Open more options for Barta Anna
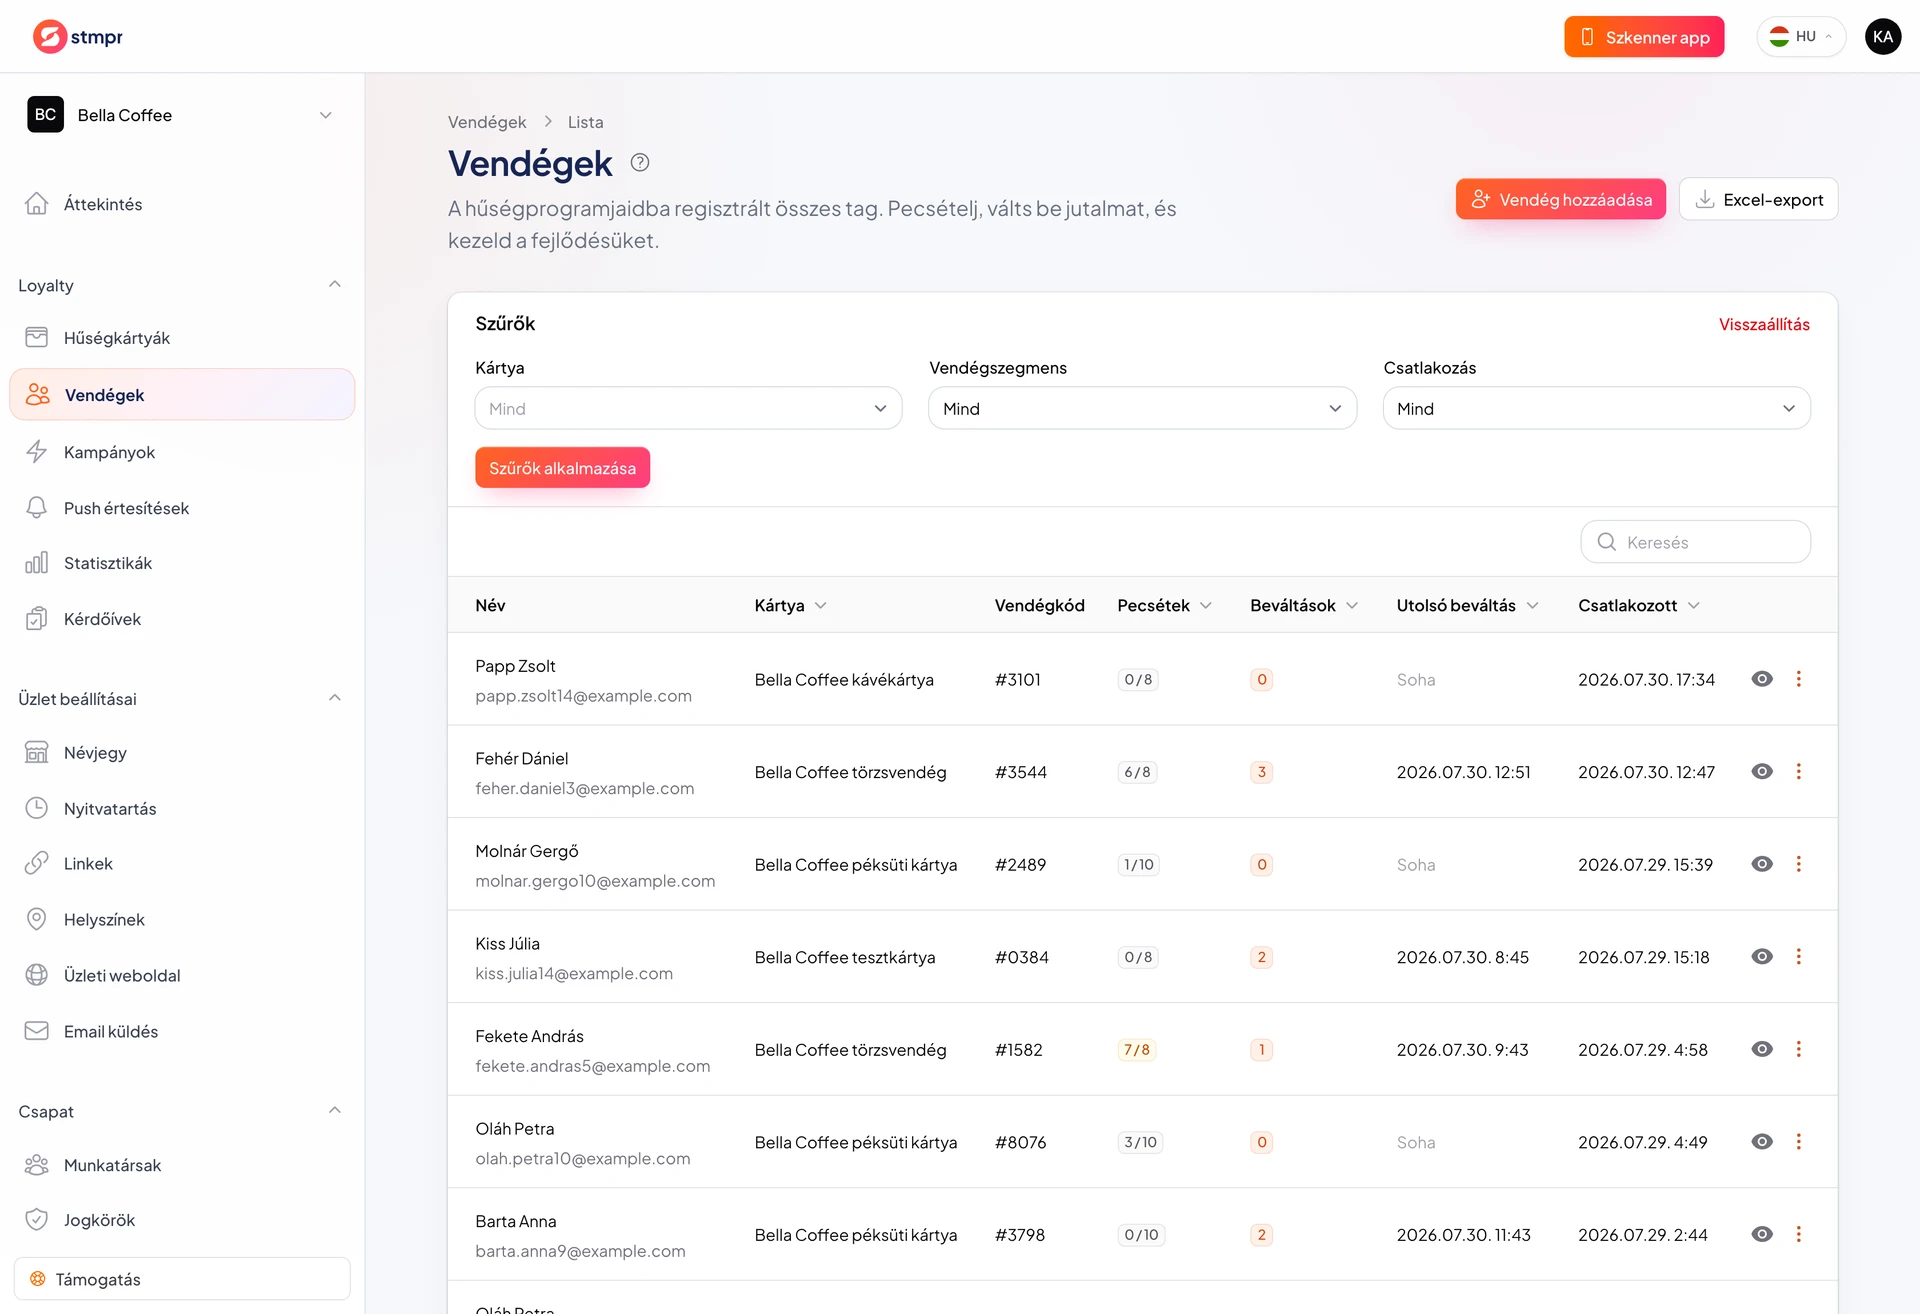This screenshot has height=1314, width=1920. coord(1798,1234)
